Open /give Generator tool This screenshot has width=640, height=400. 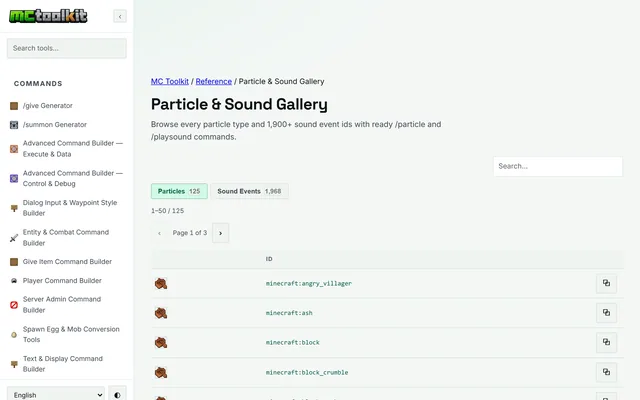click(48, 106)
